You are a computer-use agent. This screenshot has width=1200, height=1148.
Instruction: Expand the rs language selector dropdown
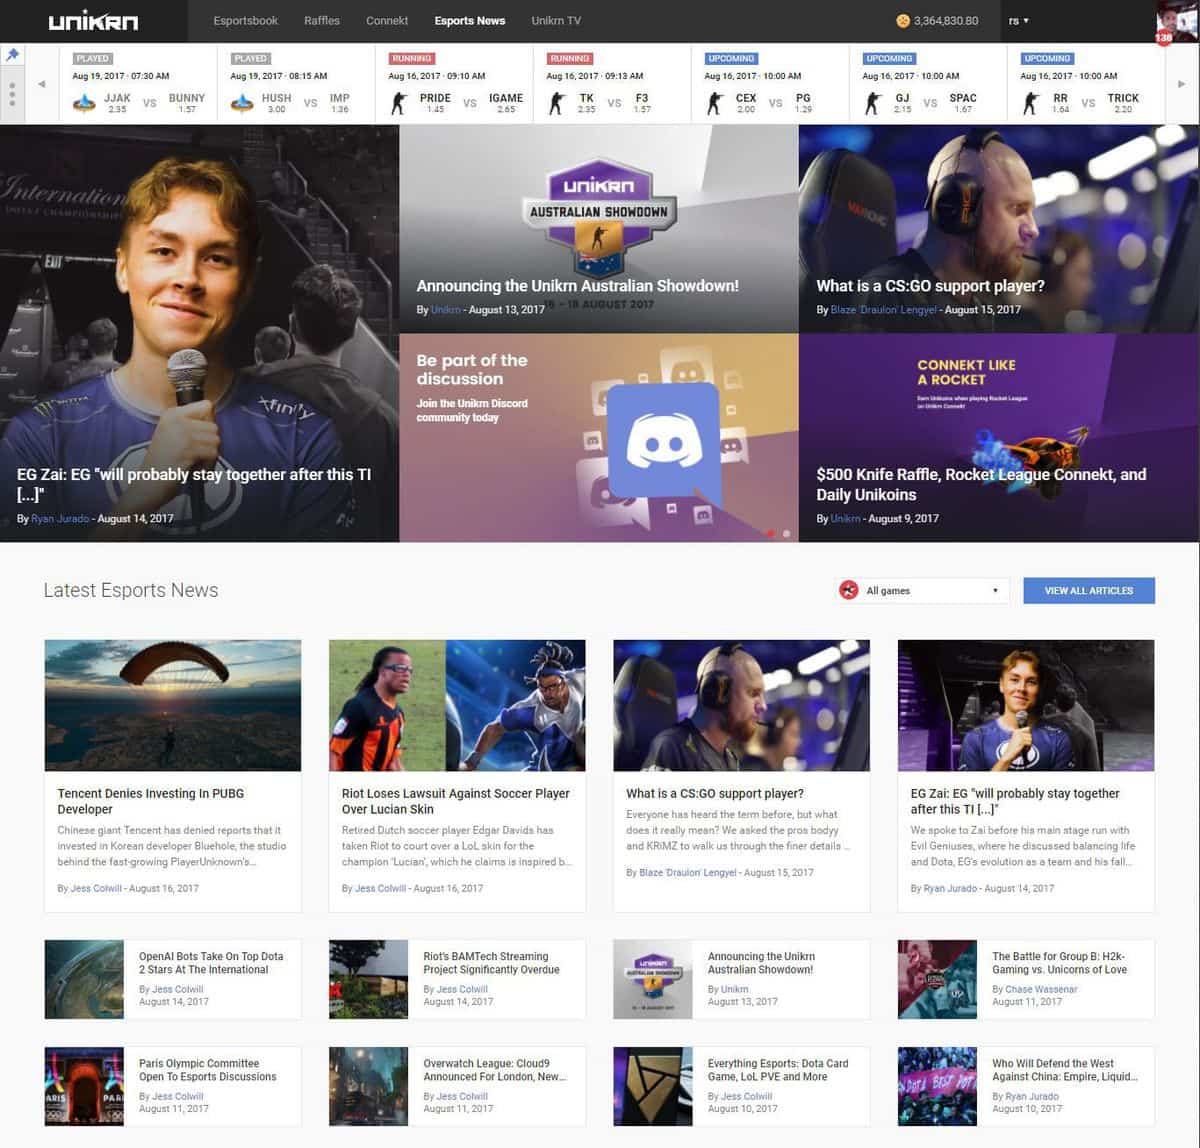pos(1020,20)
